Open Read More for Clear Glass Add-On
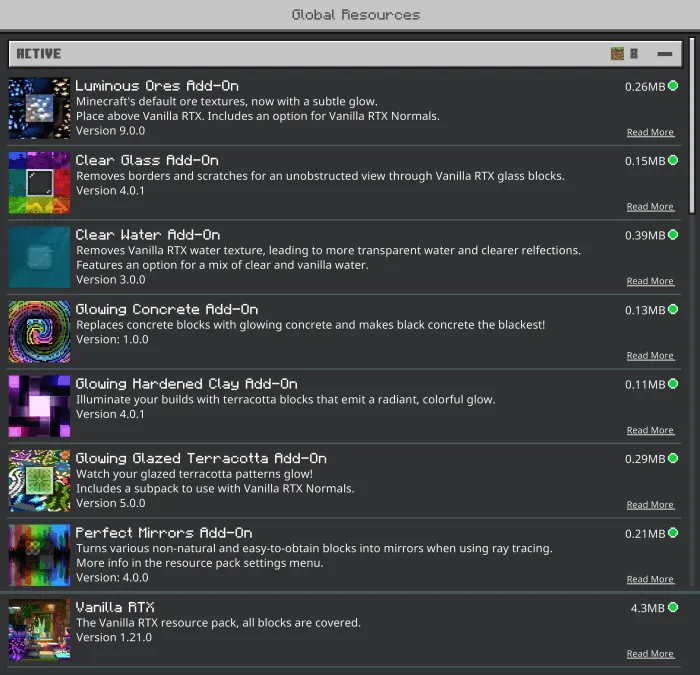 click(650, 207)
